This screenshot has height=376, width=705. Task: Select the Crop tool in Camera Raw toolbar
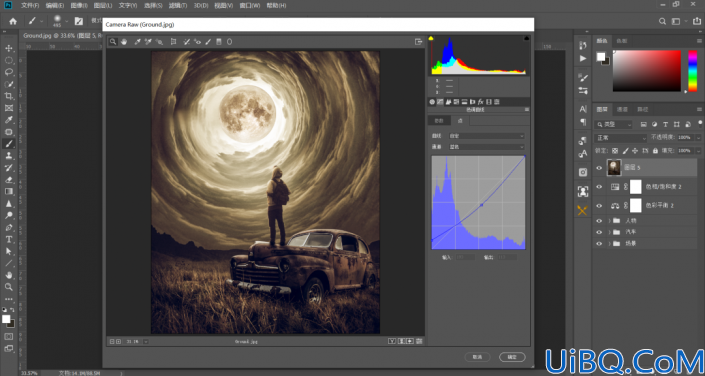click(173, 42)
